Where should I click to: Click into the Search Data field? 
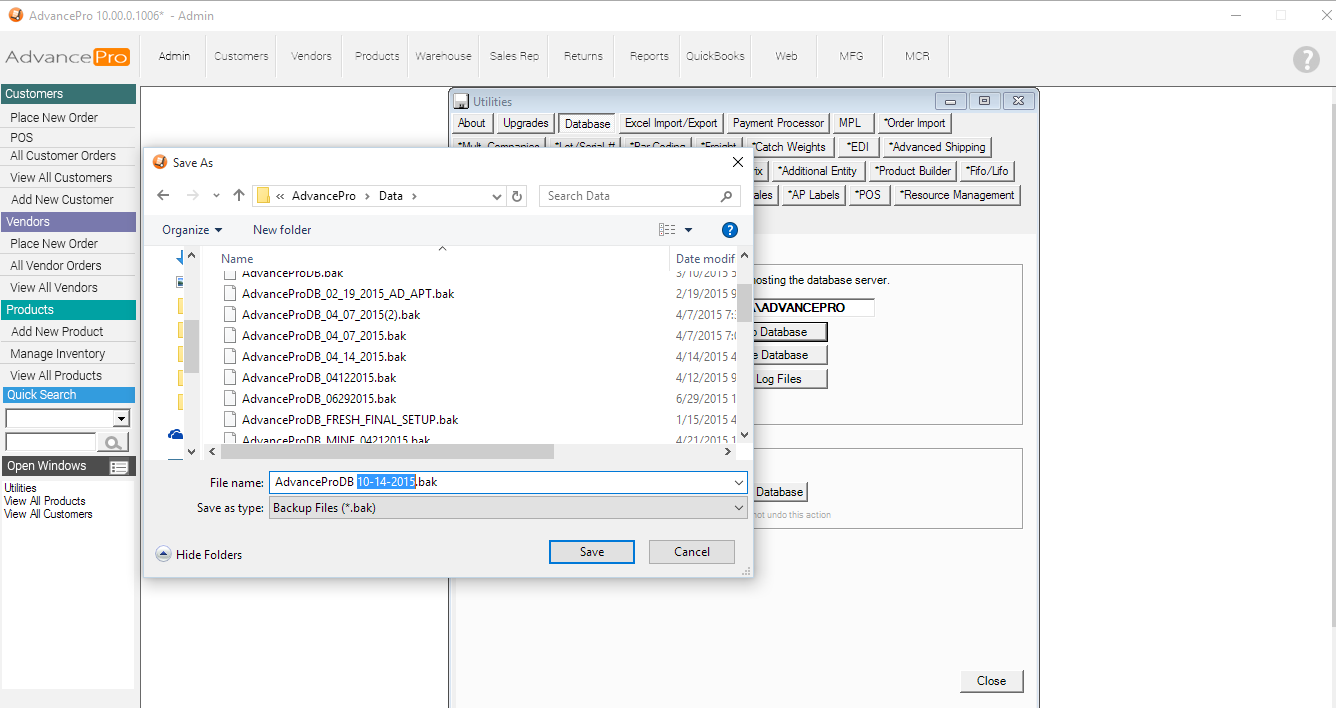click(630, 196)
